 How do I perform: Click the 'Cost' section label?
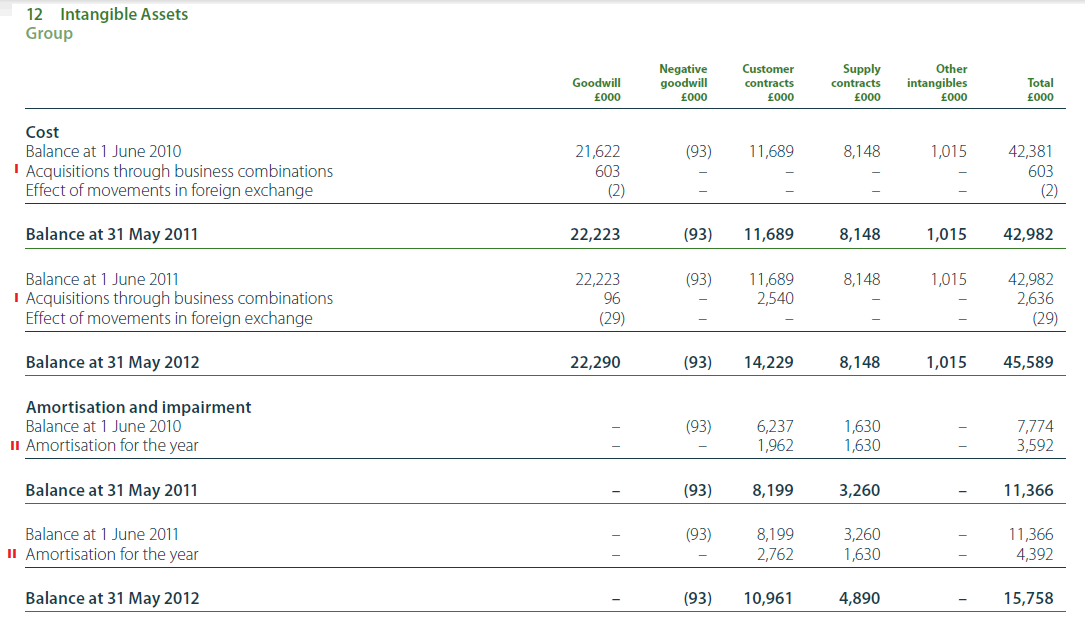[42, 132]
